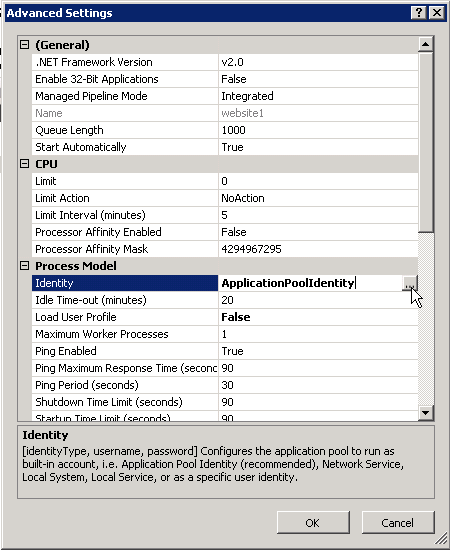Screen dimensions: 450x551
Task: Select the Enable 32-Bit Applications value
Action: click(x=318, y=79)
